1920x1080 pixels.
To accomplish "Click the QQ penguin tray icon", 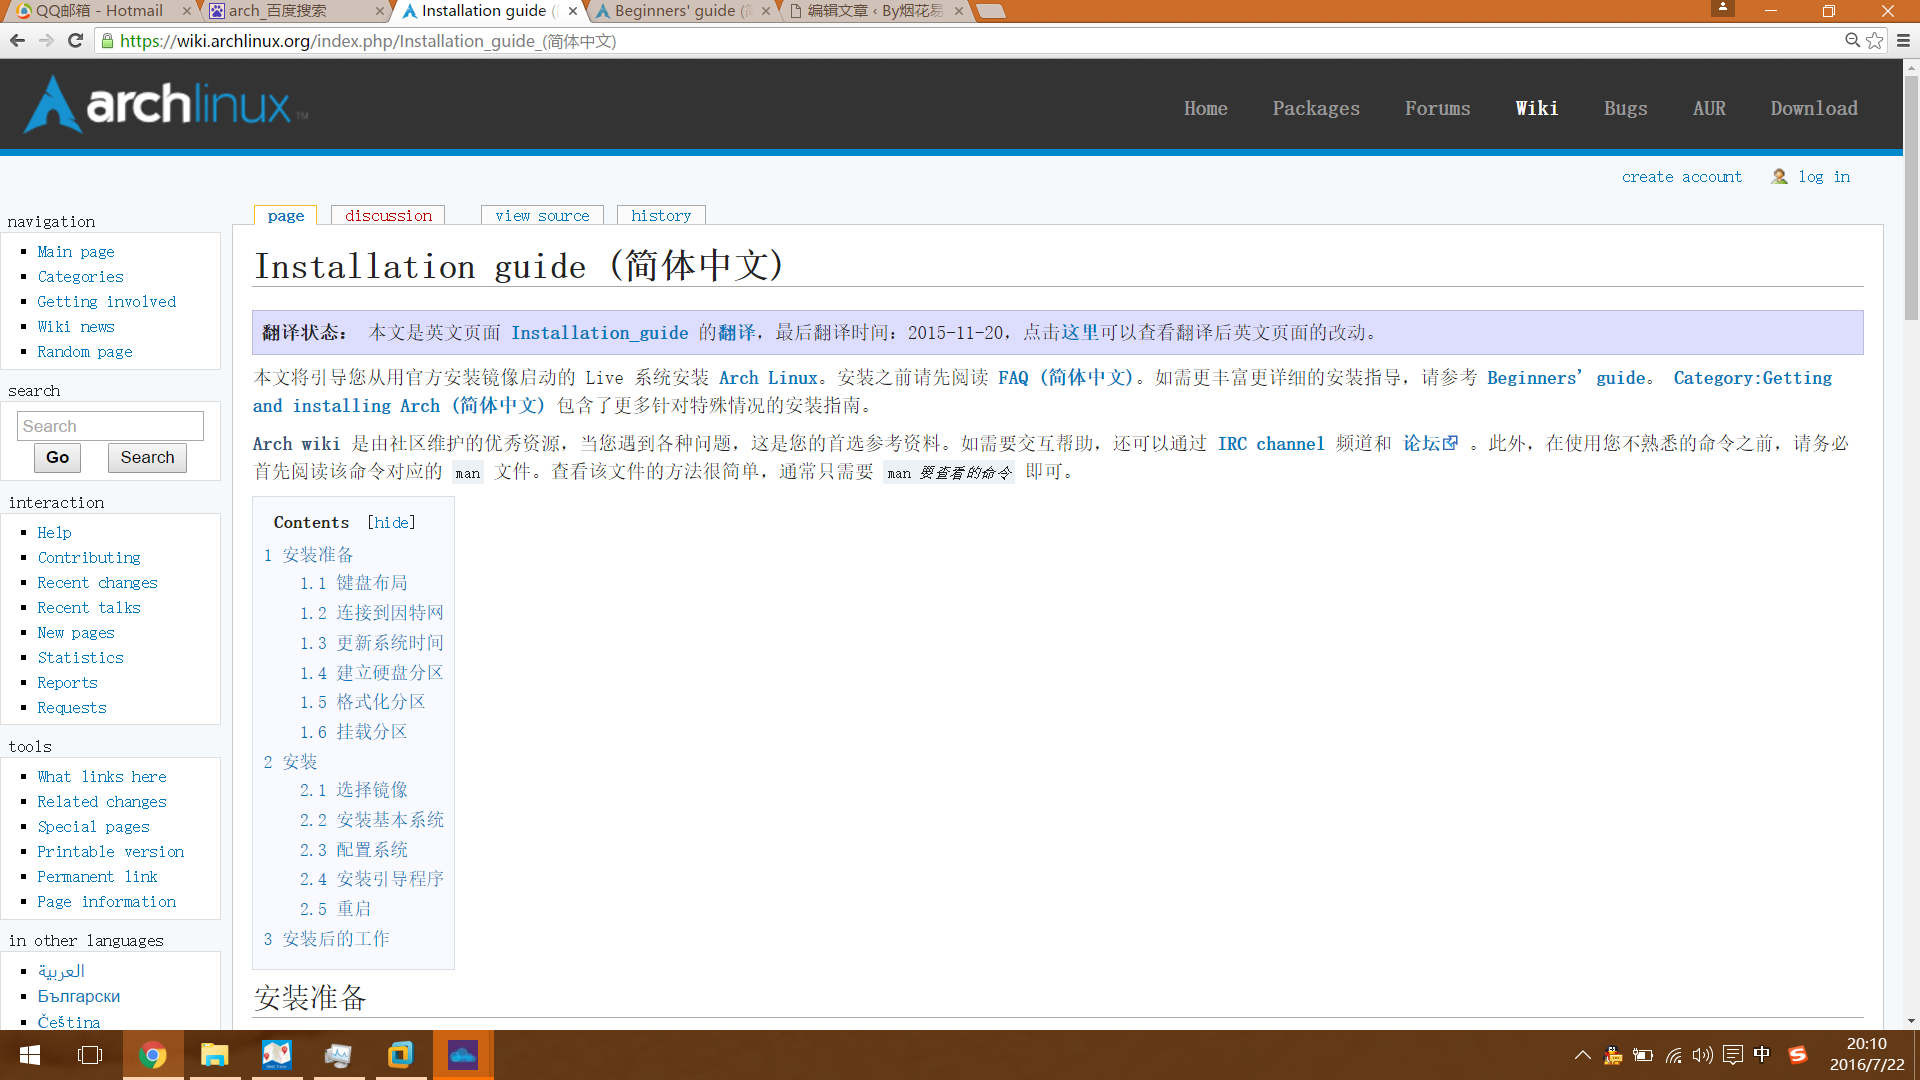I will coord(1612,1055).
